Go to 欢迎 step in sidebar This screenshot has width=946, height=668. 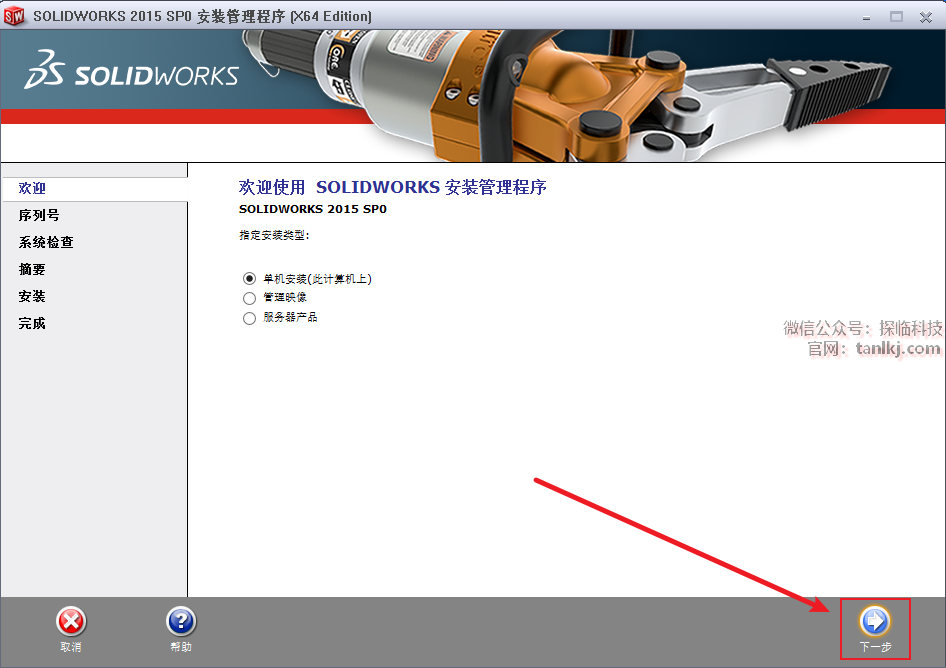[x=32, y=188]
